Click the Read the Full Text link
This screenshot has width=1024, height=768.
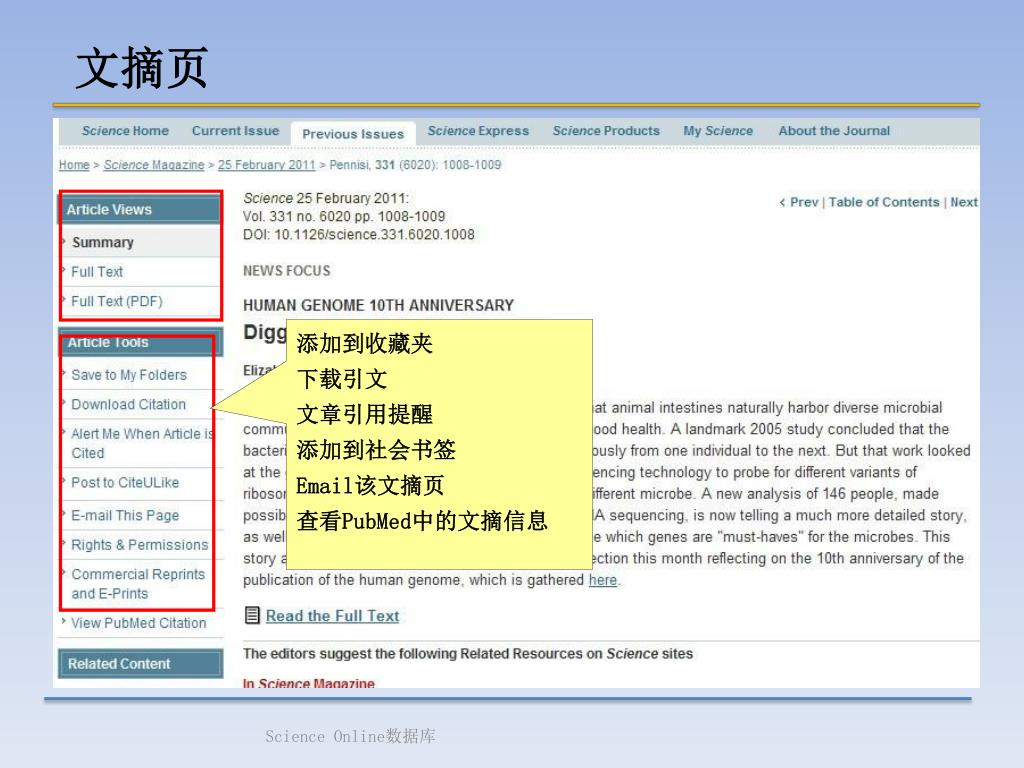click(332, 616)
